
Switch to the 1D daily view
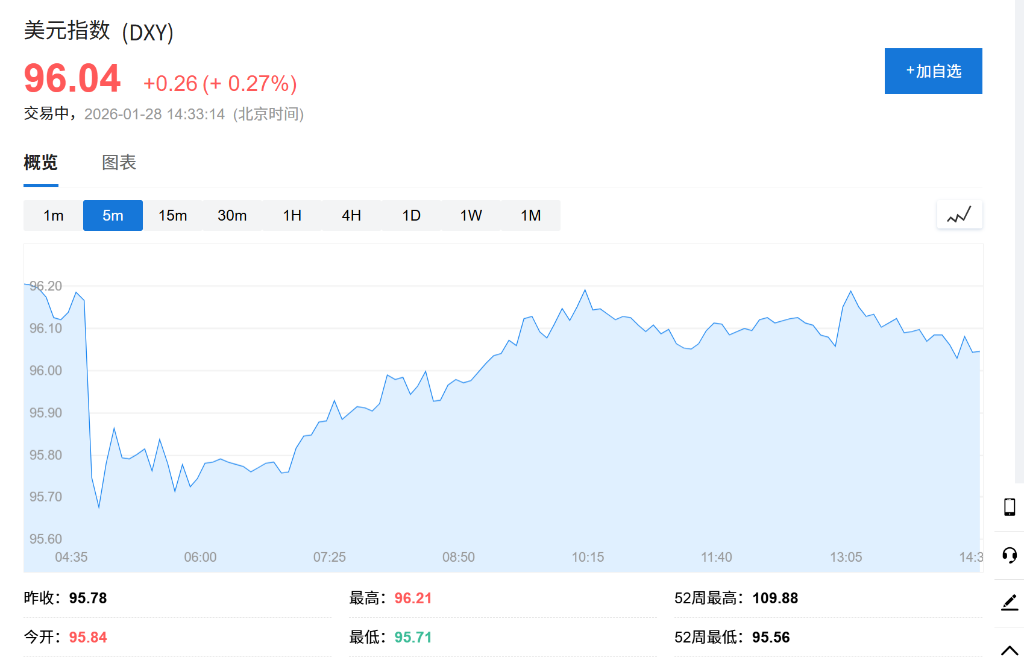(x=411, y=214)
